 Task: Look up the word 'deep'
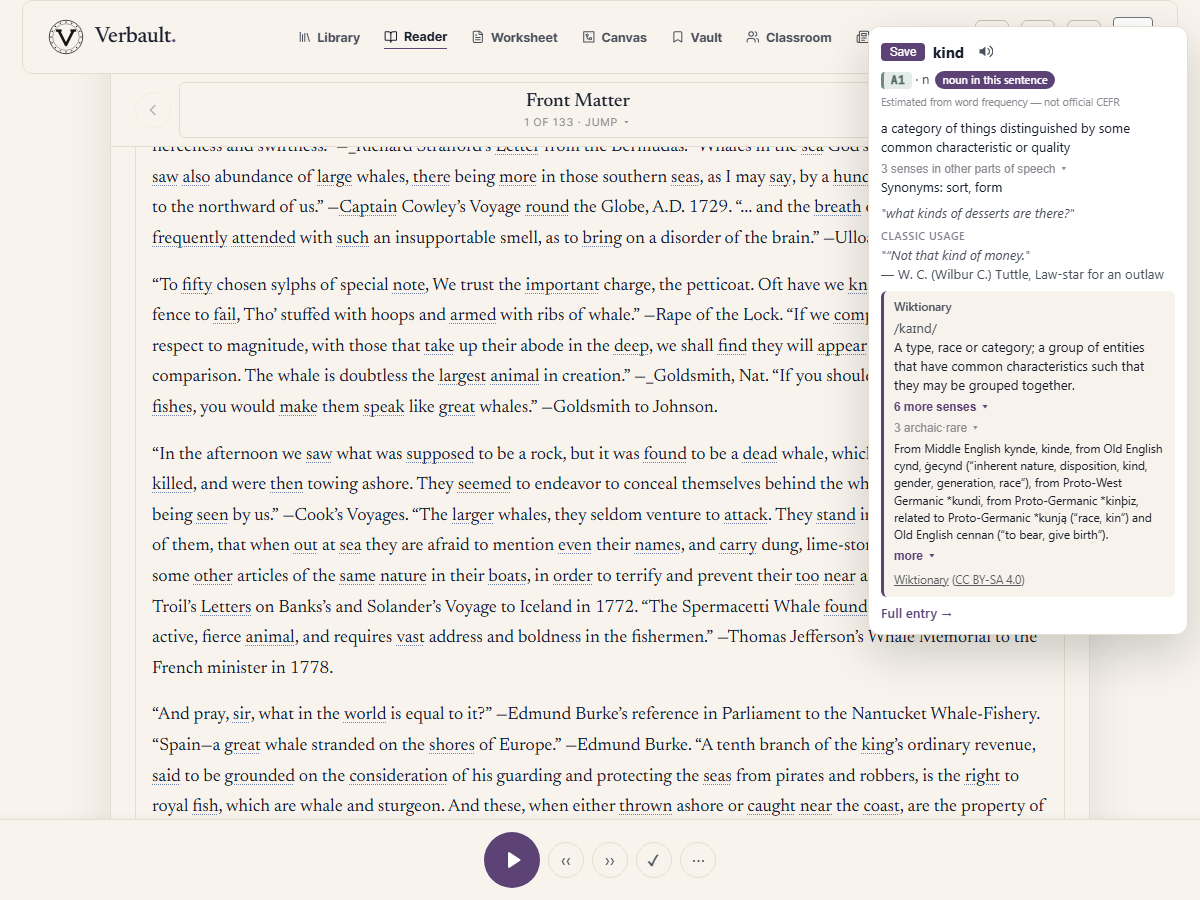[x=631, y=346]
